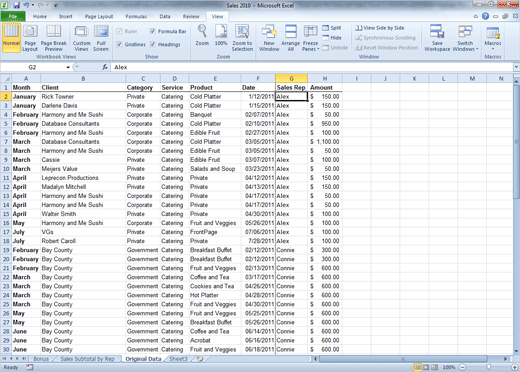
Task: Switch to the Bonus sheet tab
Action: pos(41,359)
